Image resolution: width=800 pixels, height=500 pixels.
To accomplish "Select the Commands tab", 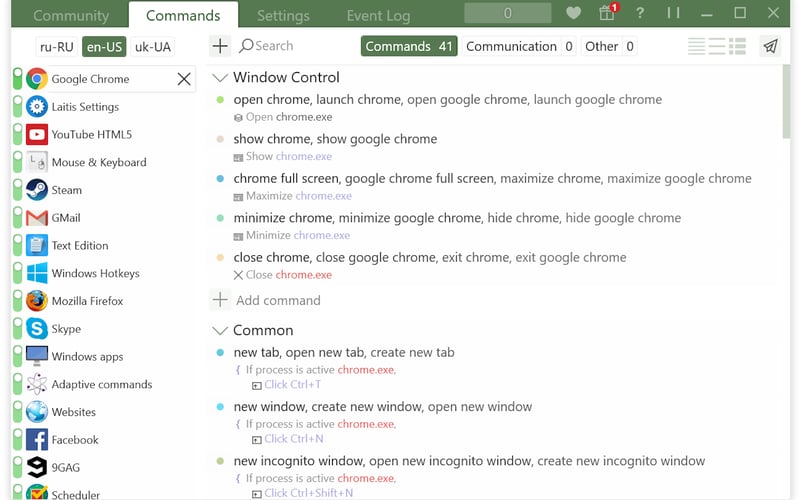I will (183, 15).
